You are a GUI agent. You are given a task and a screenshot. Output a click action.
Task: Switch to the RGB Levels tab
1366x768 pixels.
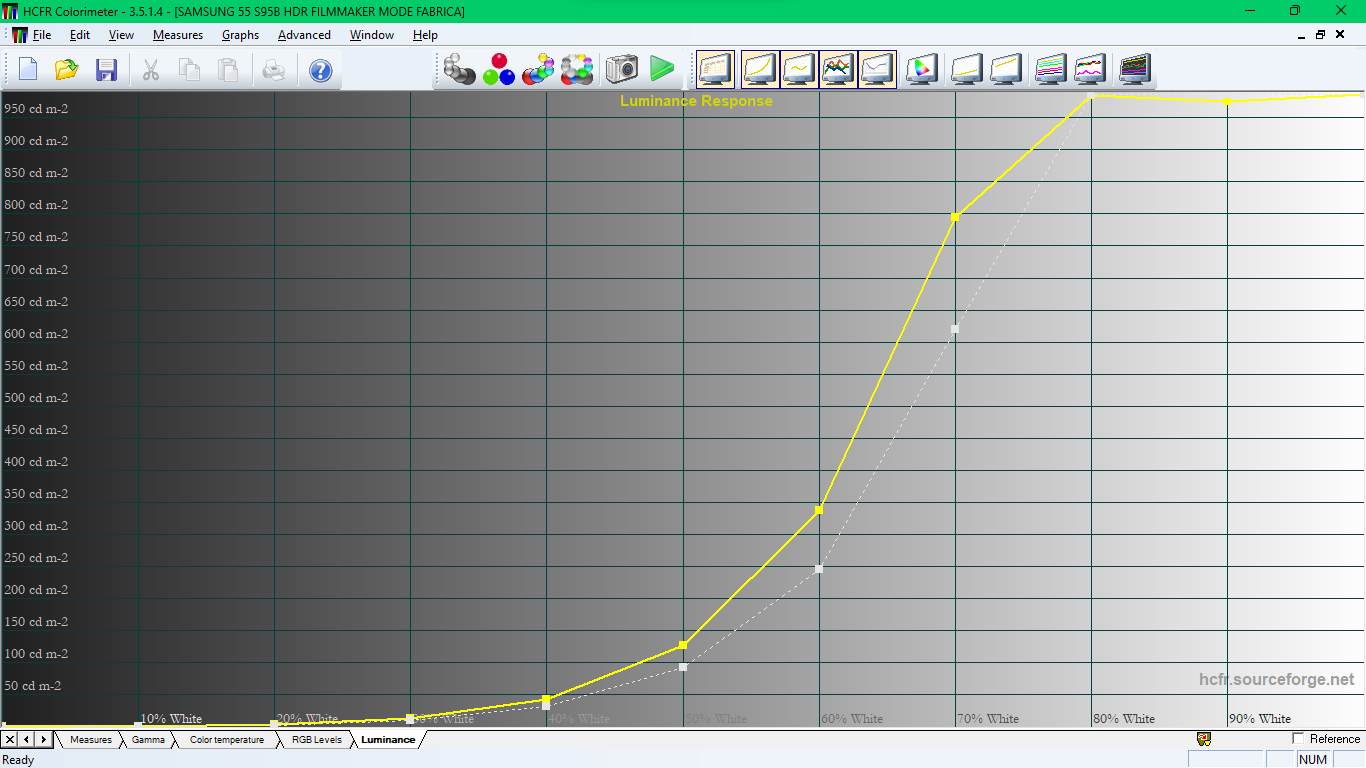pyautogui.click(x=316, y=740)
